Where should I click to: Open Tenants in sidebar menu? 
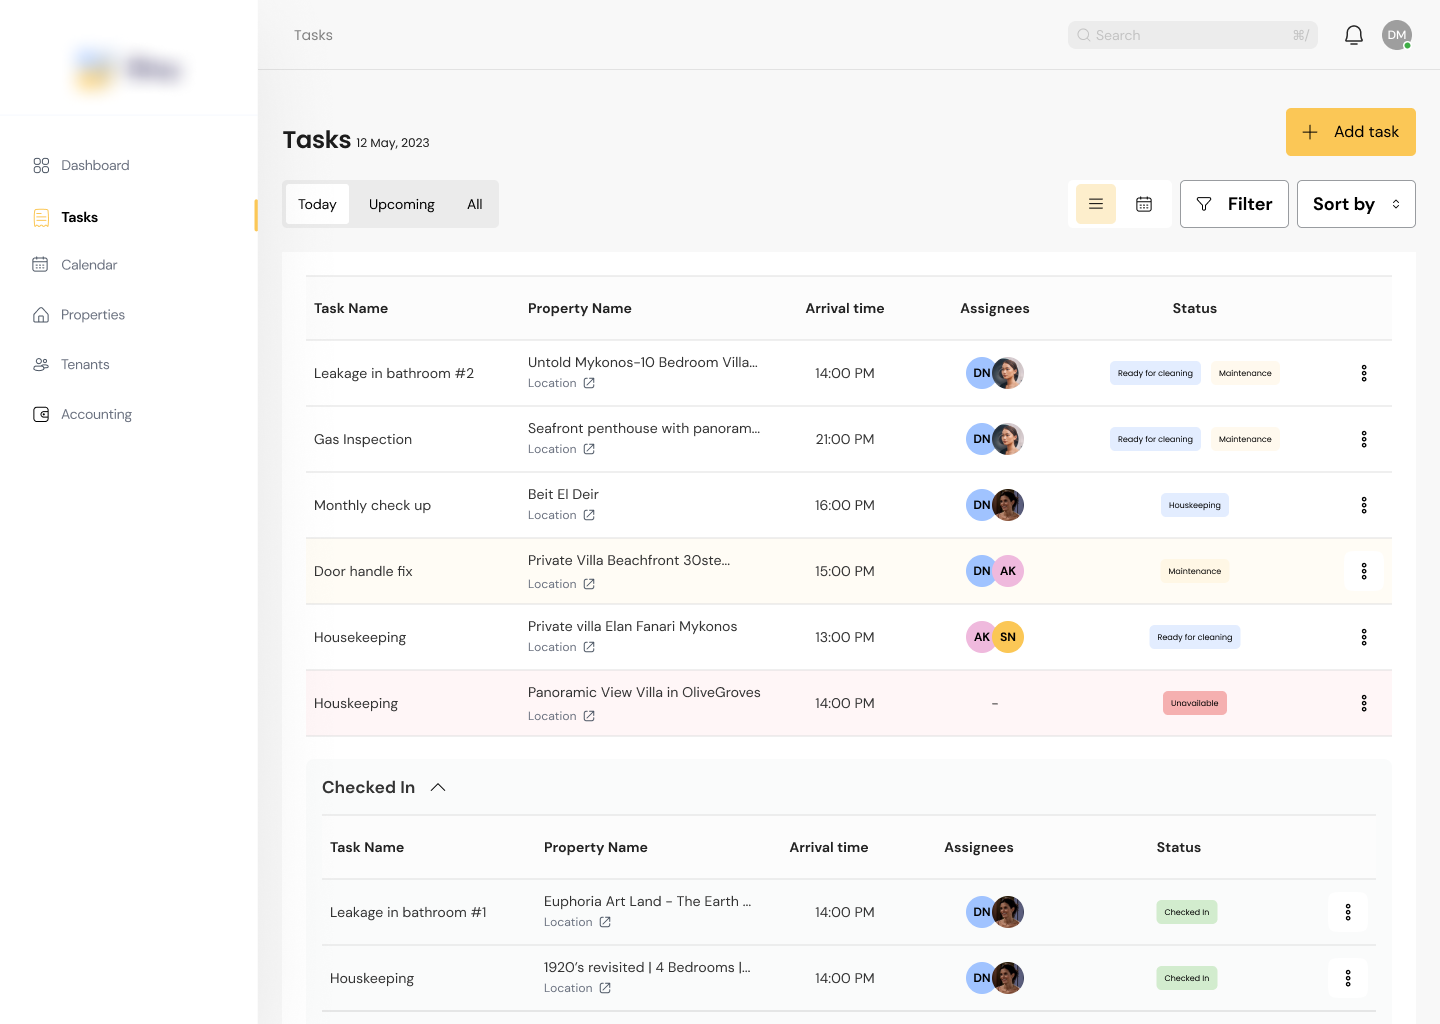coord(85,364)
